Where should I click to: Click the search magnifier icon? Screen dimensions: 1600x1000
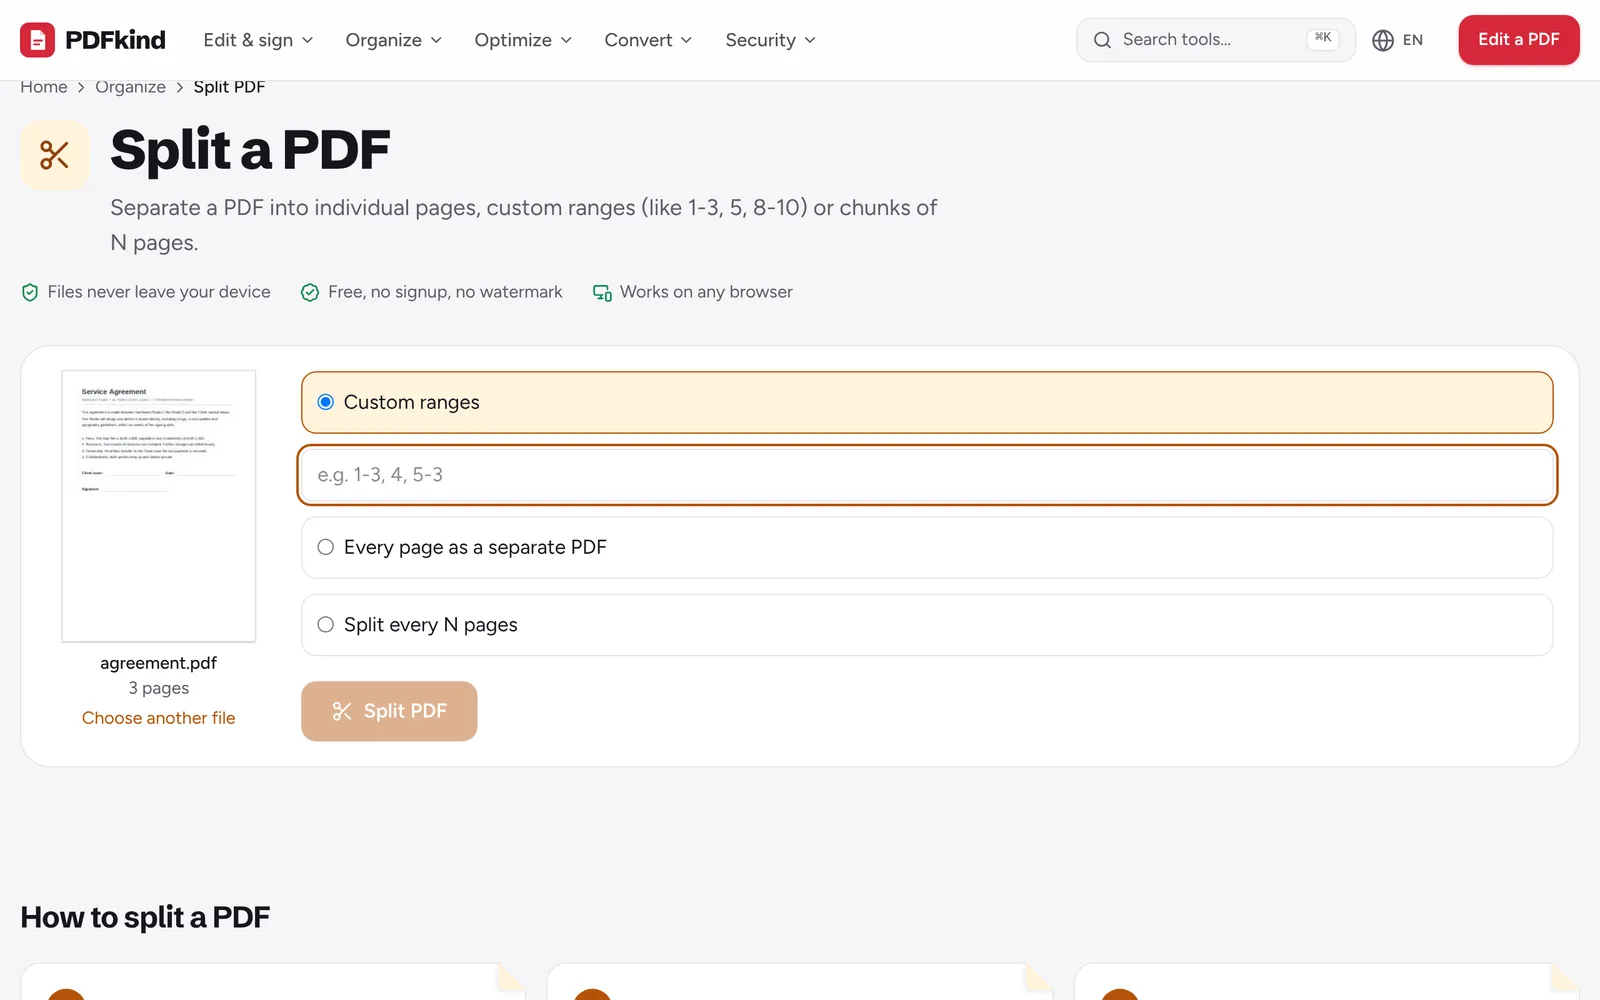pyautogui.click(x=1102, y=40)
